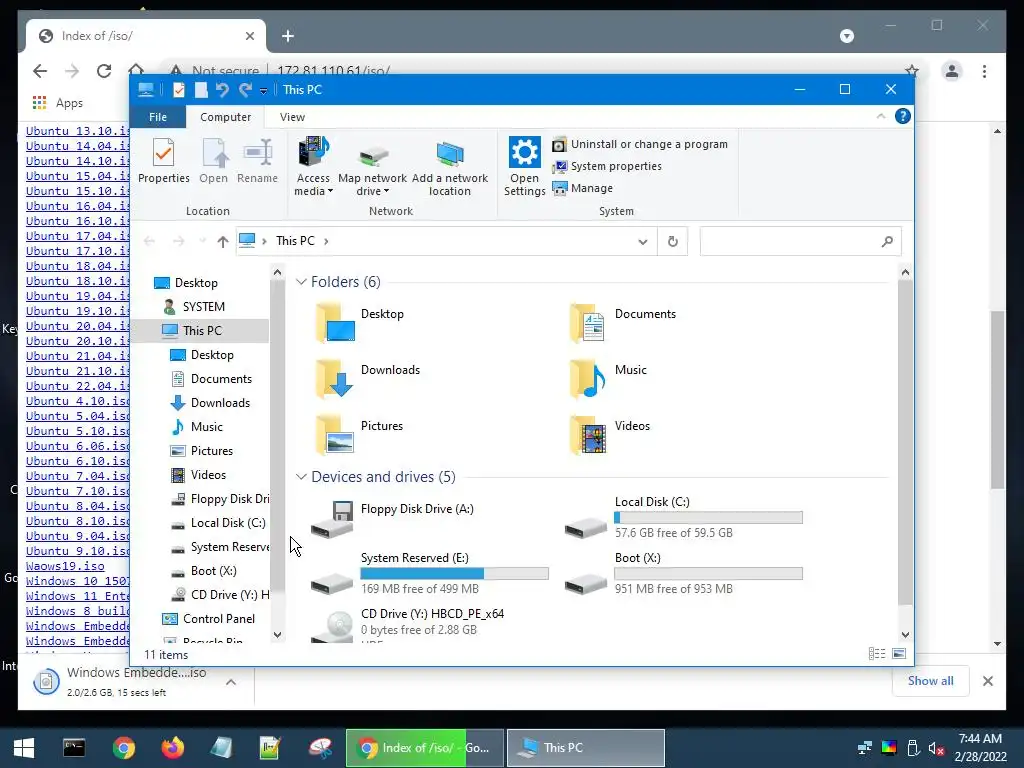
Task: Click the muted volume tray icon
Action: point(936,748)
